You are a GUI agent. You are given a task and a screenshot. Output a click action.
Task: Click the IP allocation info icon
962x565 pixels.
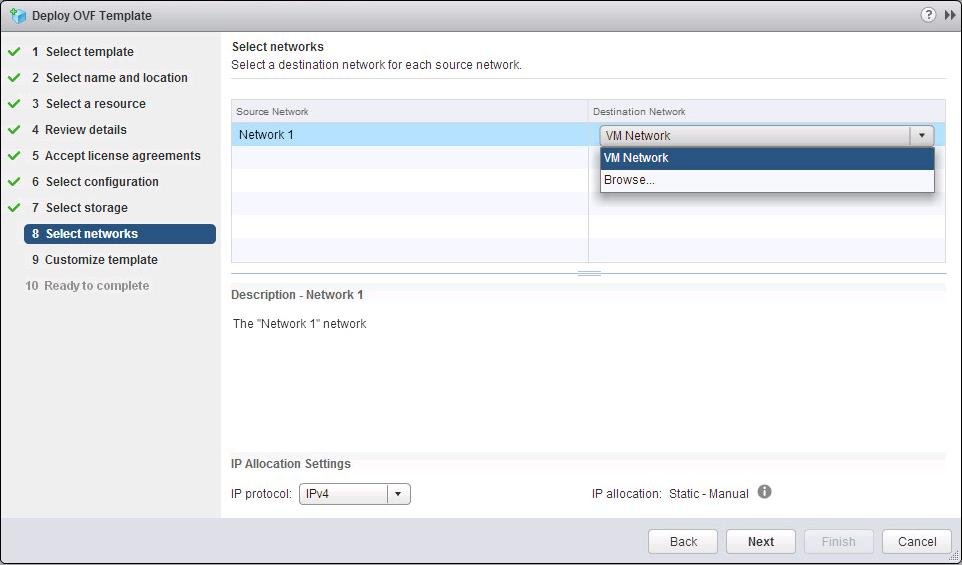[x=764, y=492]
